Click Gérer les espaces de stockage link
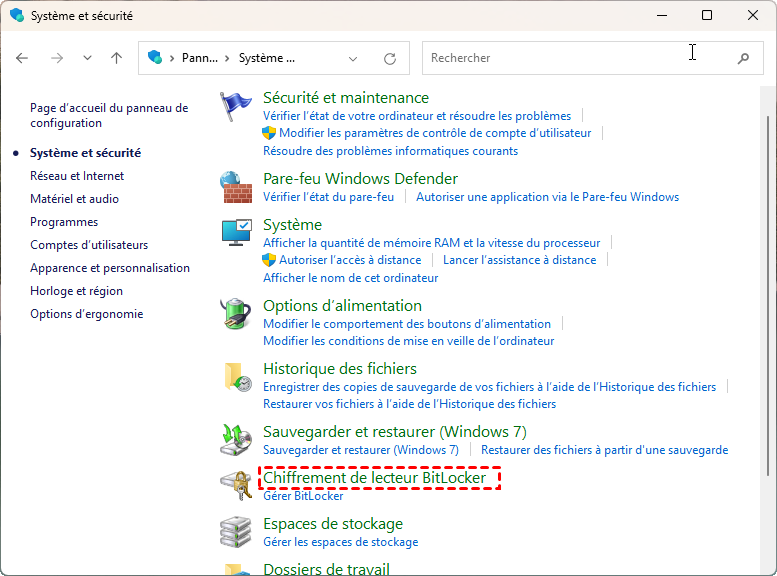This screenshot has height=576, width=777. coord(340,542)
